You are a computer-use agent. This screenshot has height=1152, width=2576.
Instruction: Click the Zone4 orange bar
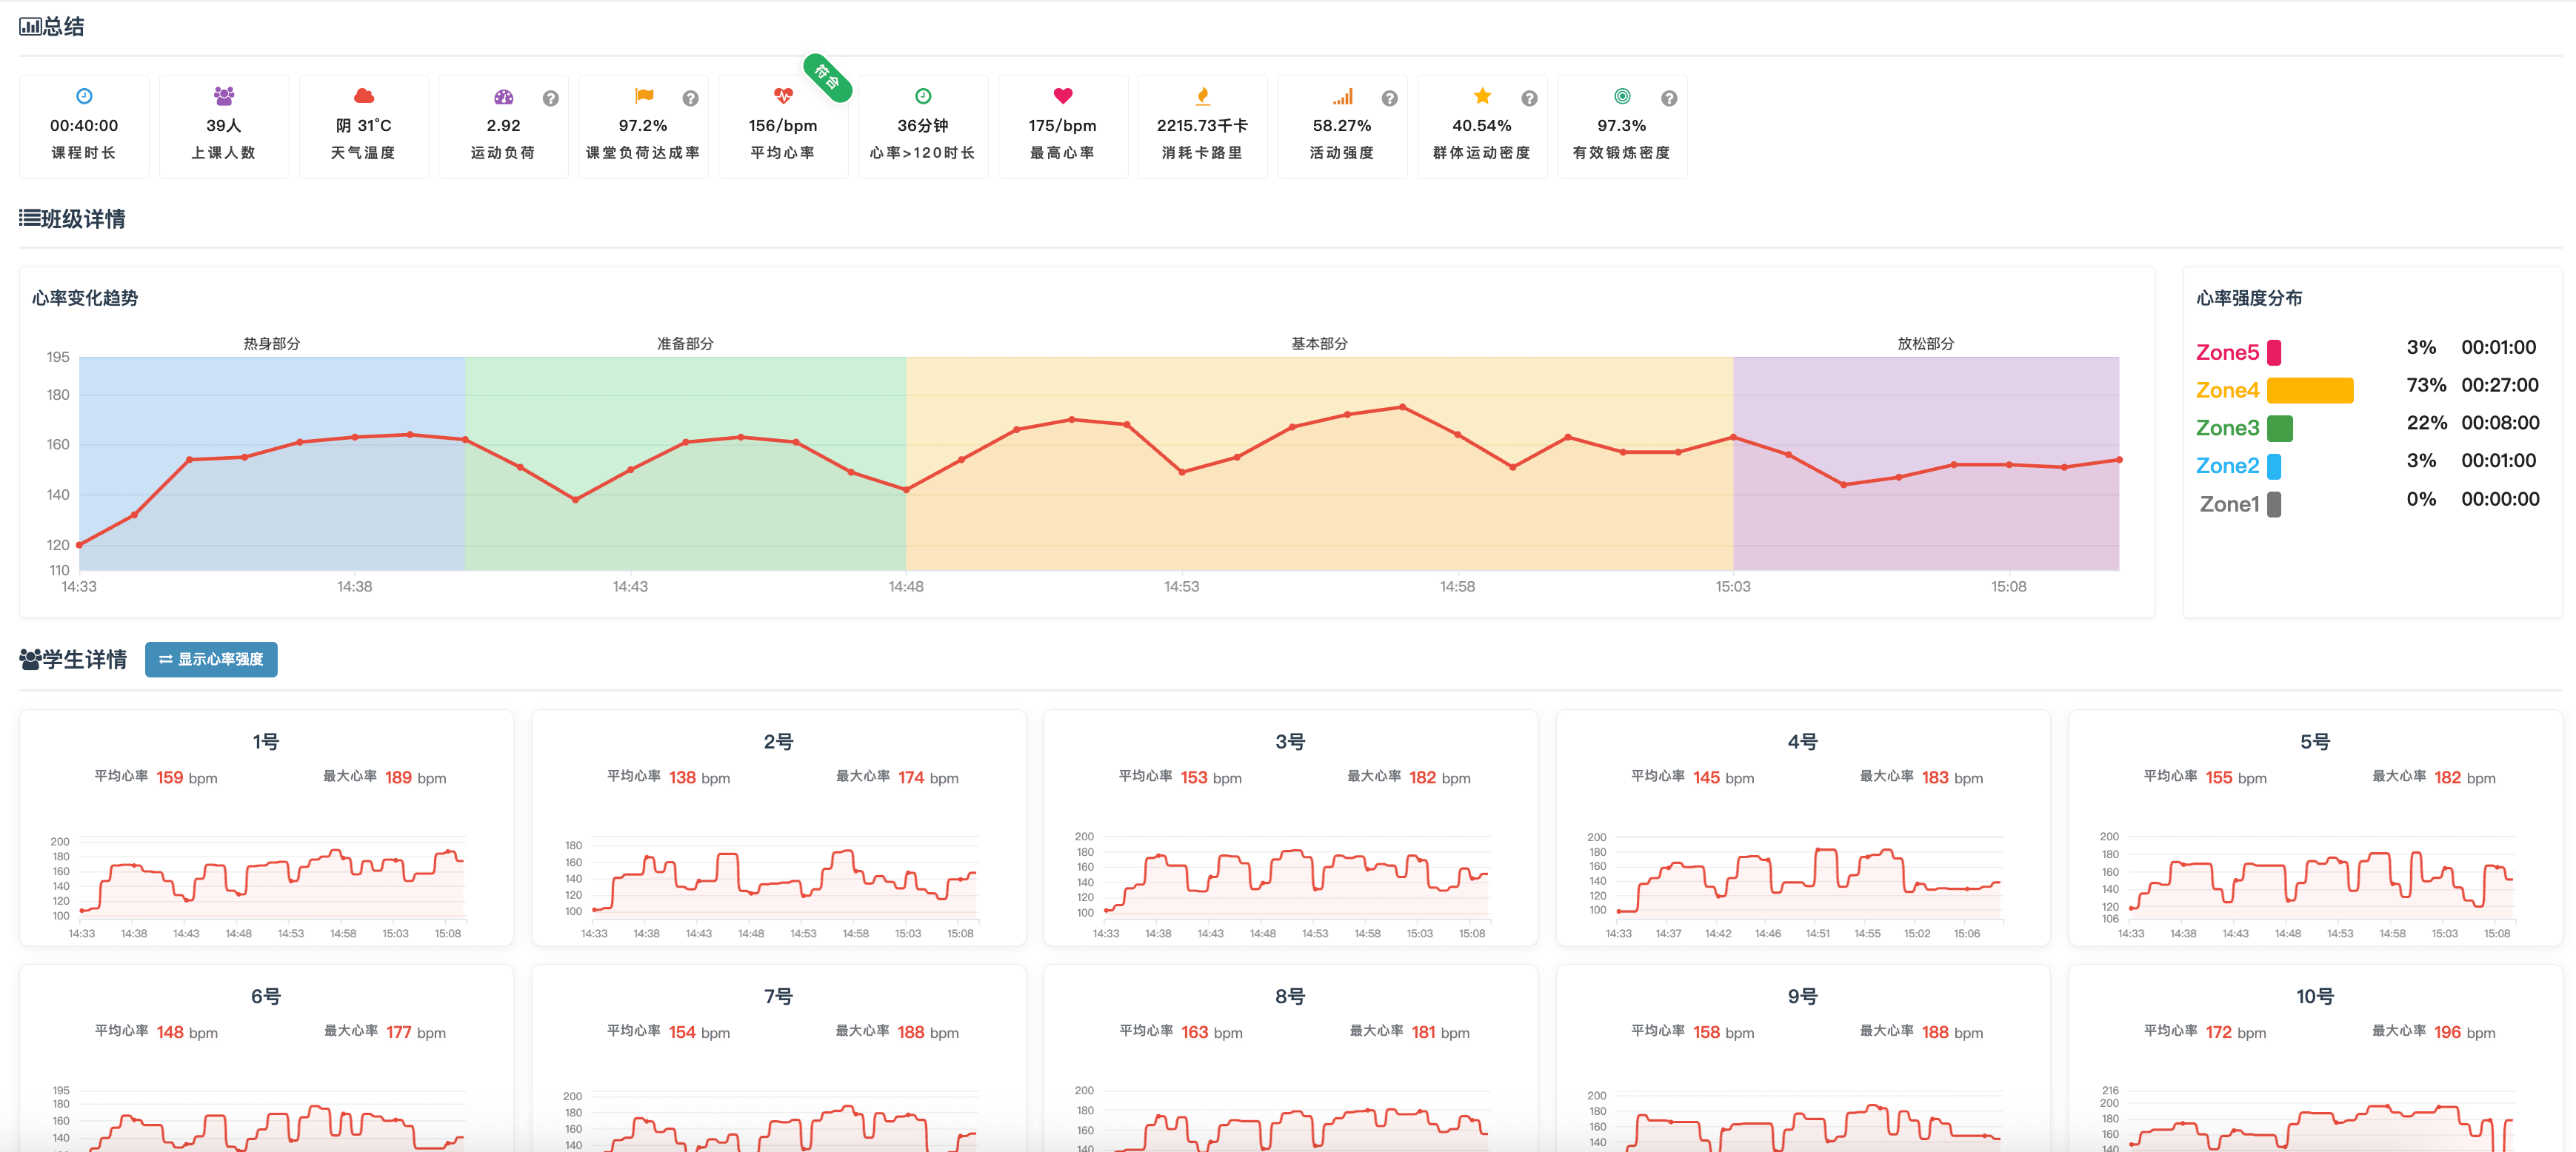click(x=2309, y=390)
